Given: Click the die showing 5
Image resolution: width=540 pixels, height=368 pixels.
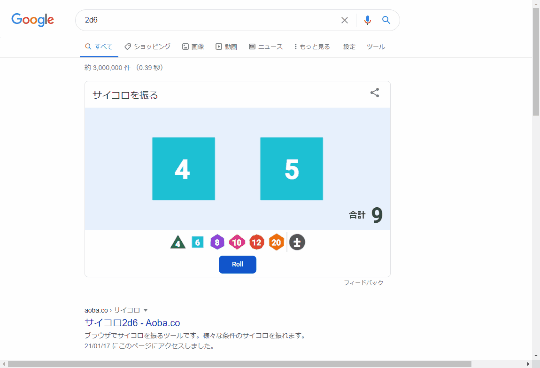Looking at the screenshot, I should 291,169.
